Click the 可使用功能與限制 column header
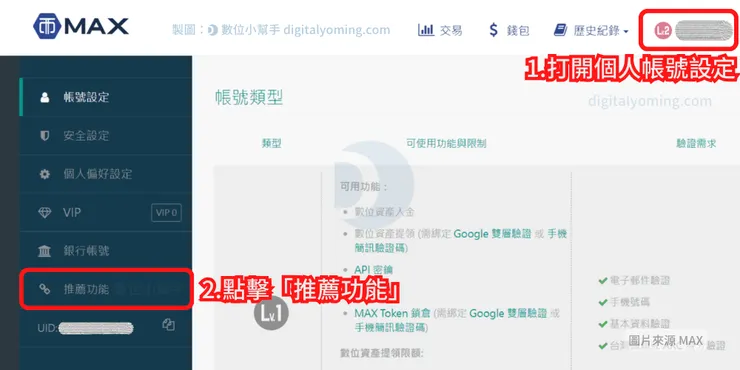Viewport: 740px width, 370px height. [x=446, y=143]
